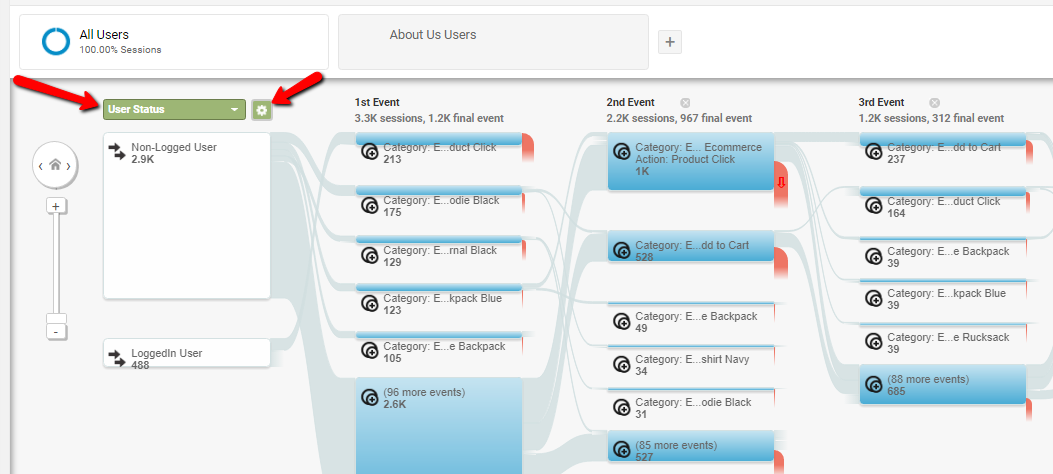This screenshot has width=1053, height=474.
Task: Expand the 'shirt Navy' 34 node icon
Action: (x=622, y=364)
